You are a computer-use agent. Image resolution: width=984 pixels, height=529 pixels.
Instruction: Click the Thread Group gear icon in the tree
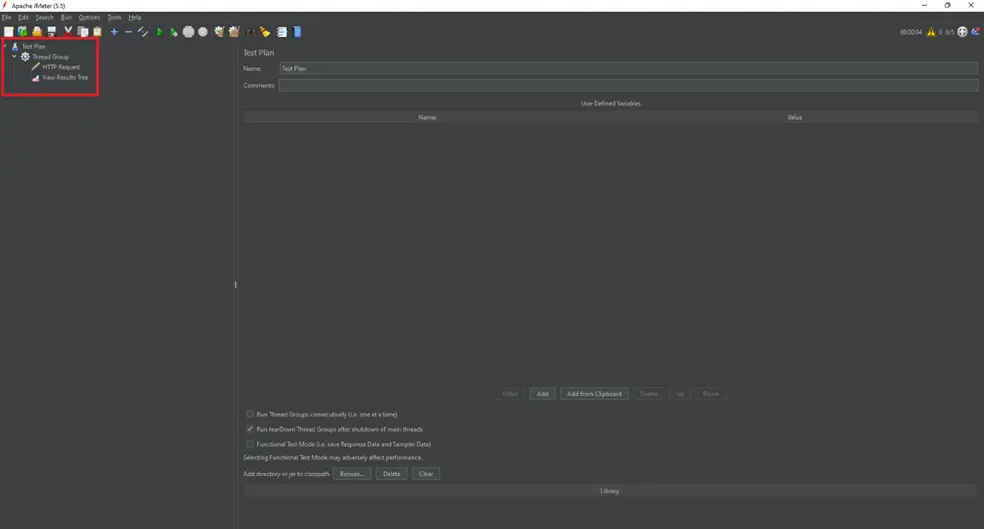pos(25,56)
